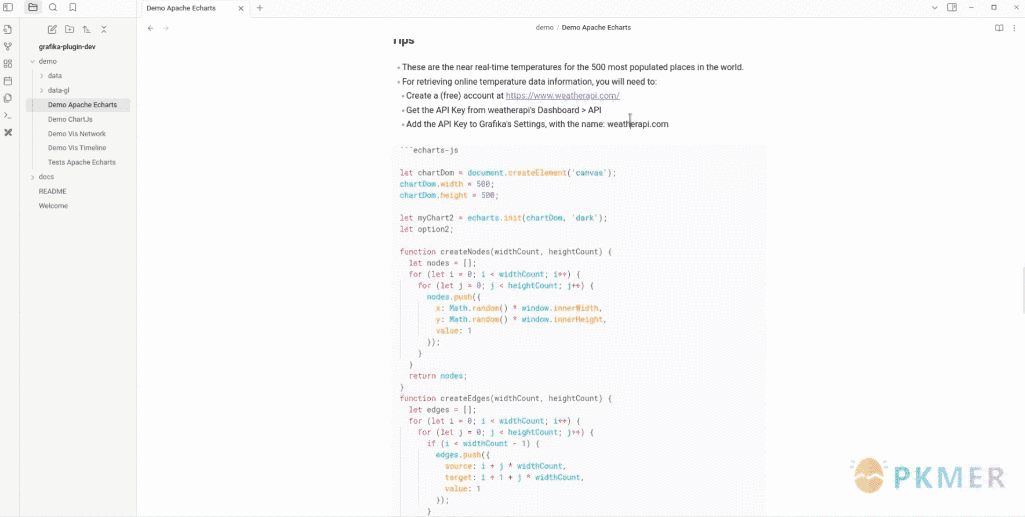Add a new tab with plus button
The image size is (1025, 517).
tap(260, 8)
